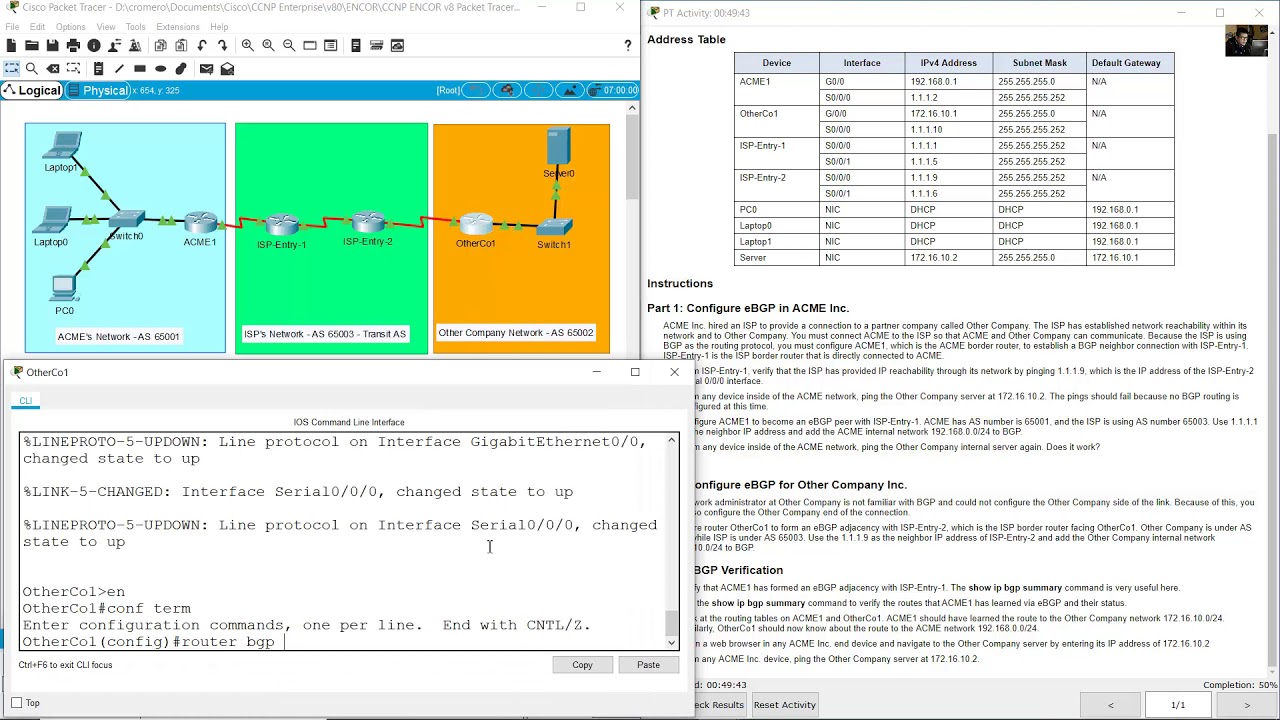Click the Zoom Out magnifier icon
The width and height of the screenshot is (1280, 720).
(x=289, y=45)
